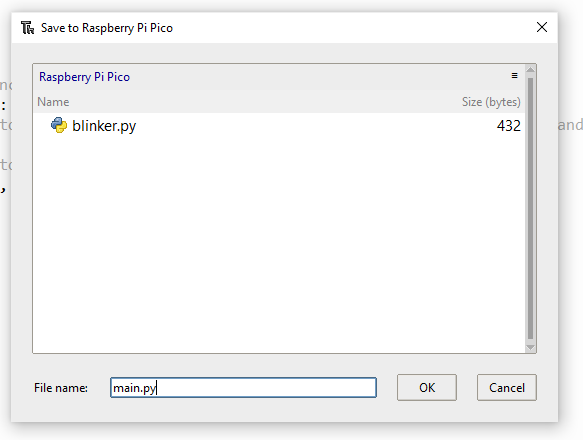Open the hamburger menu beside Raspberry Pi Pico
This screenshot has height=440, width=583.
click(x=514, y=76)
